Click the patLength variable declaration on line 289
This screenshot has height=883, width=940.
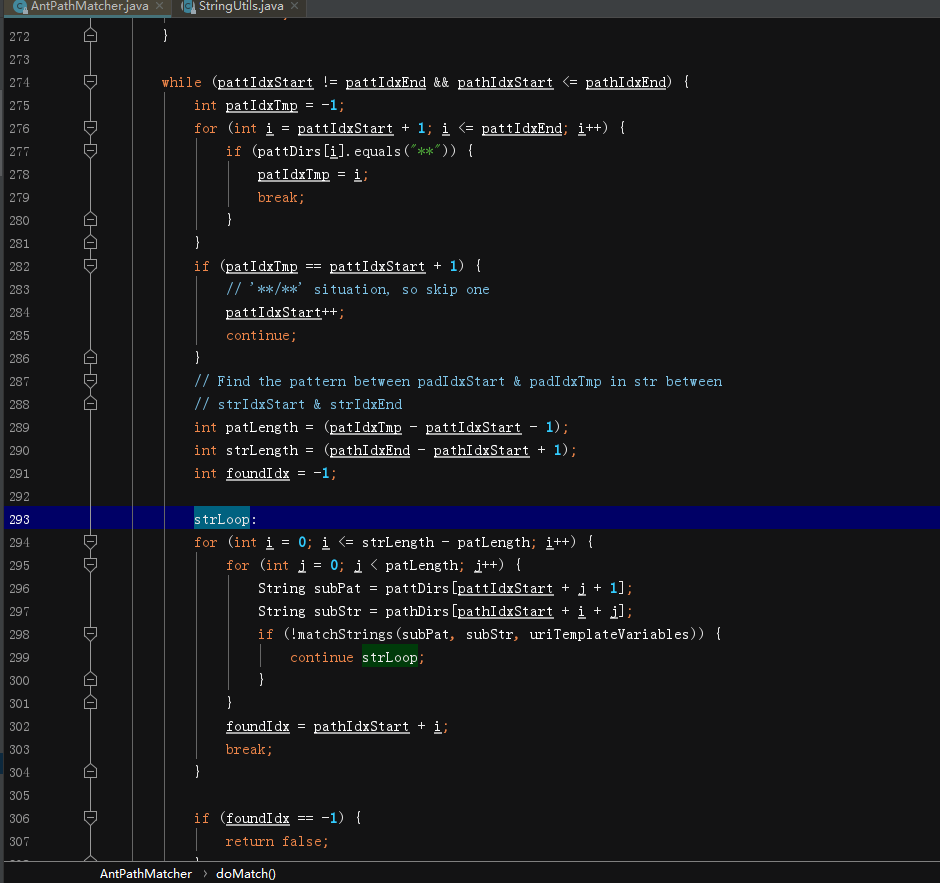261,427
